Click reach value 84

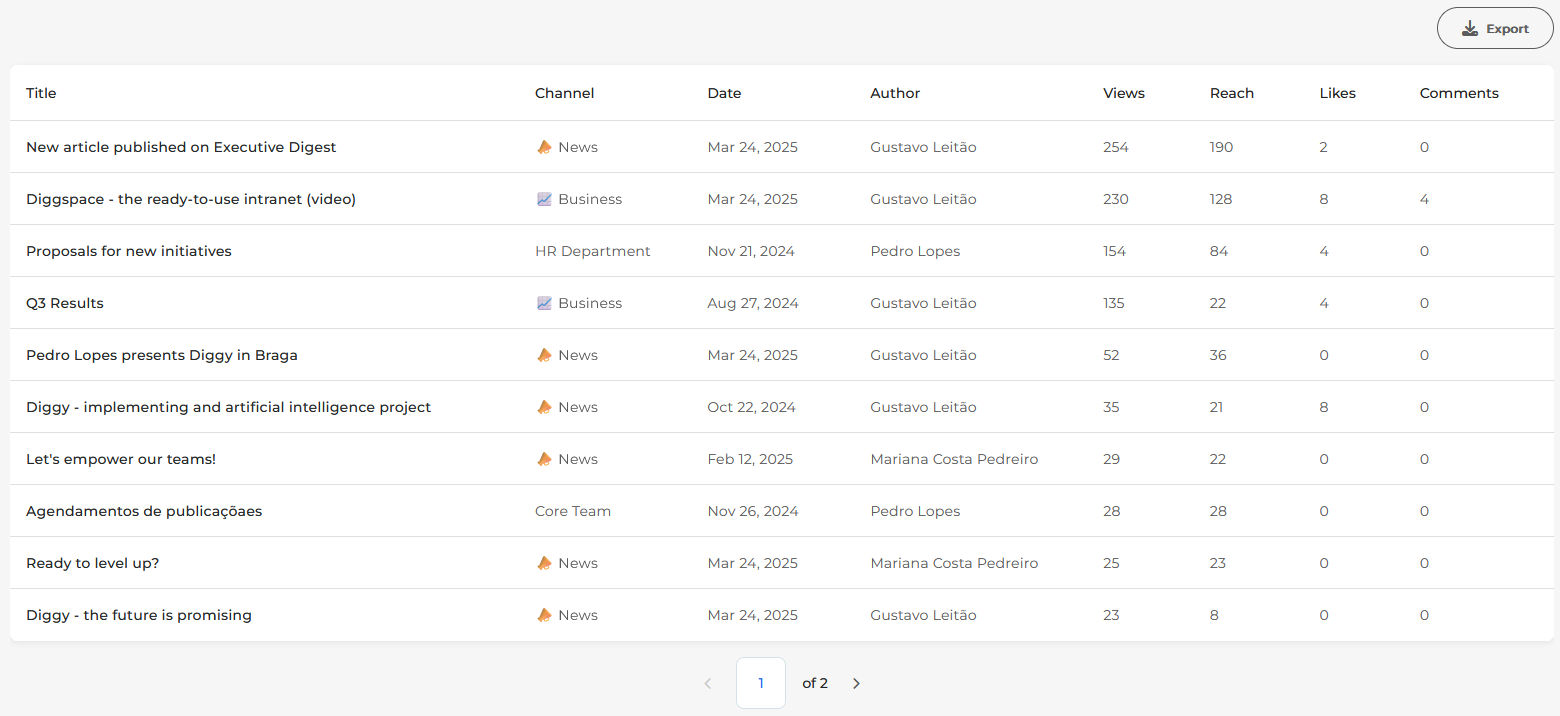(1219, 251)
